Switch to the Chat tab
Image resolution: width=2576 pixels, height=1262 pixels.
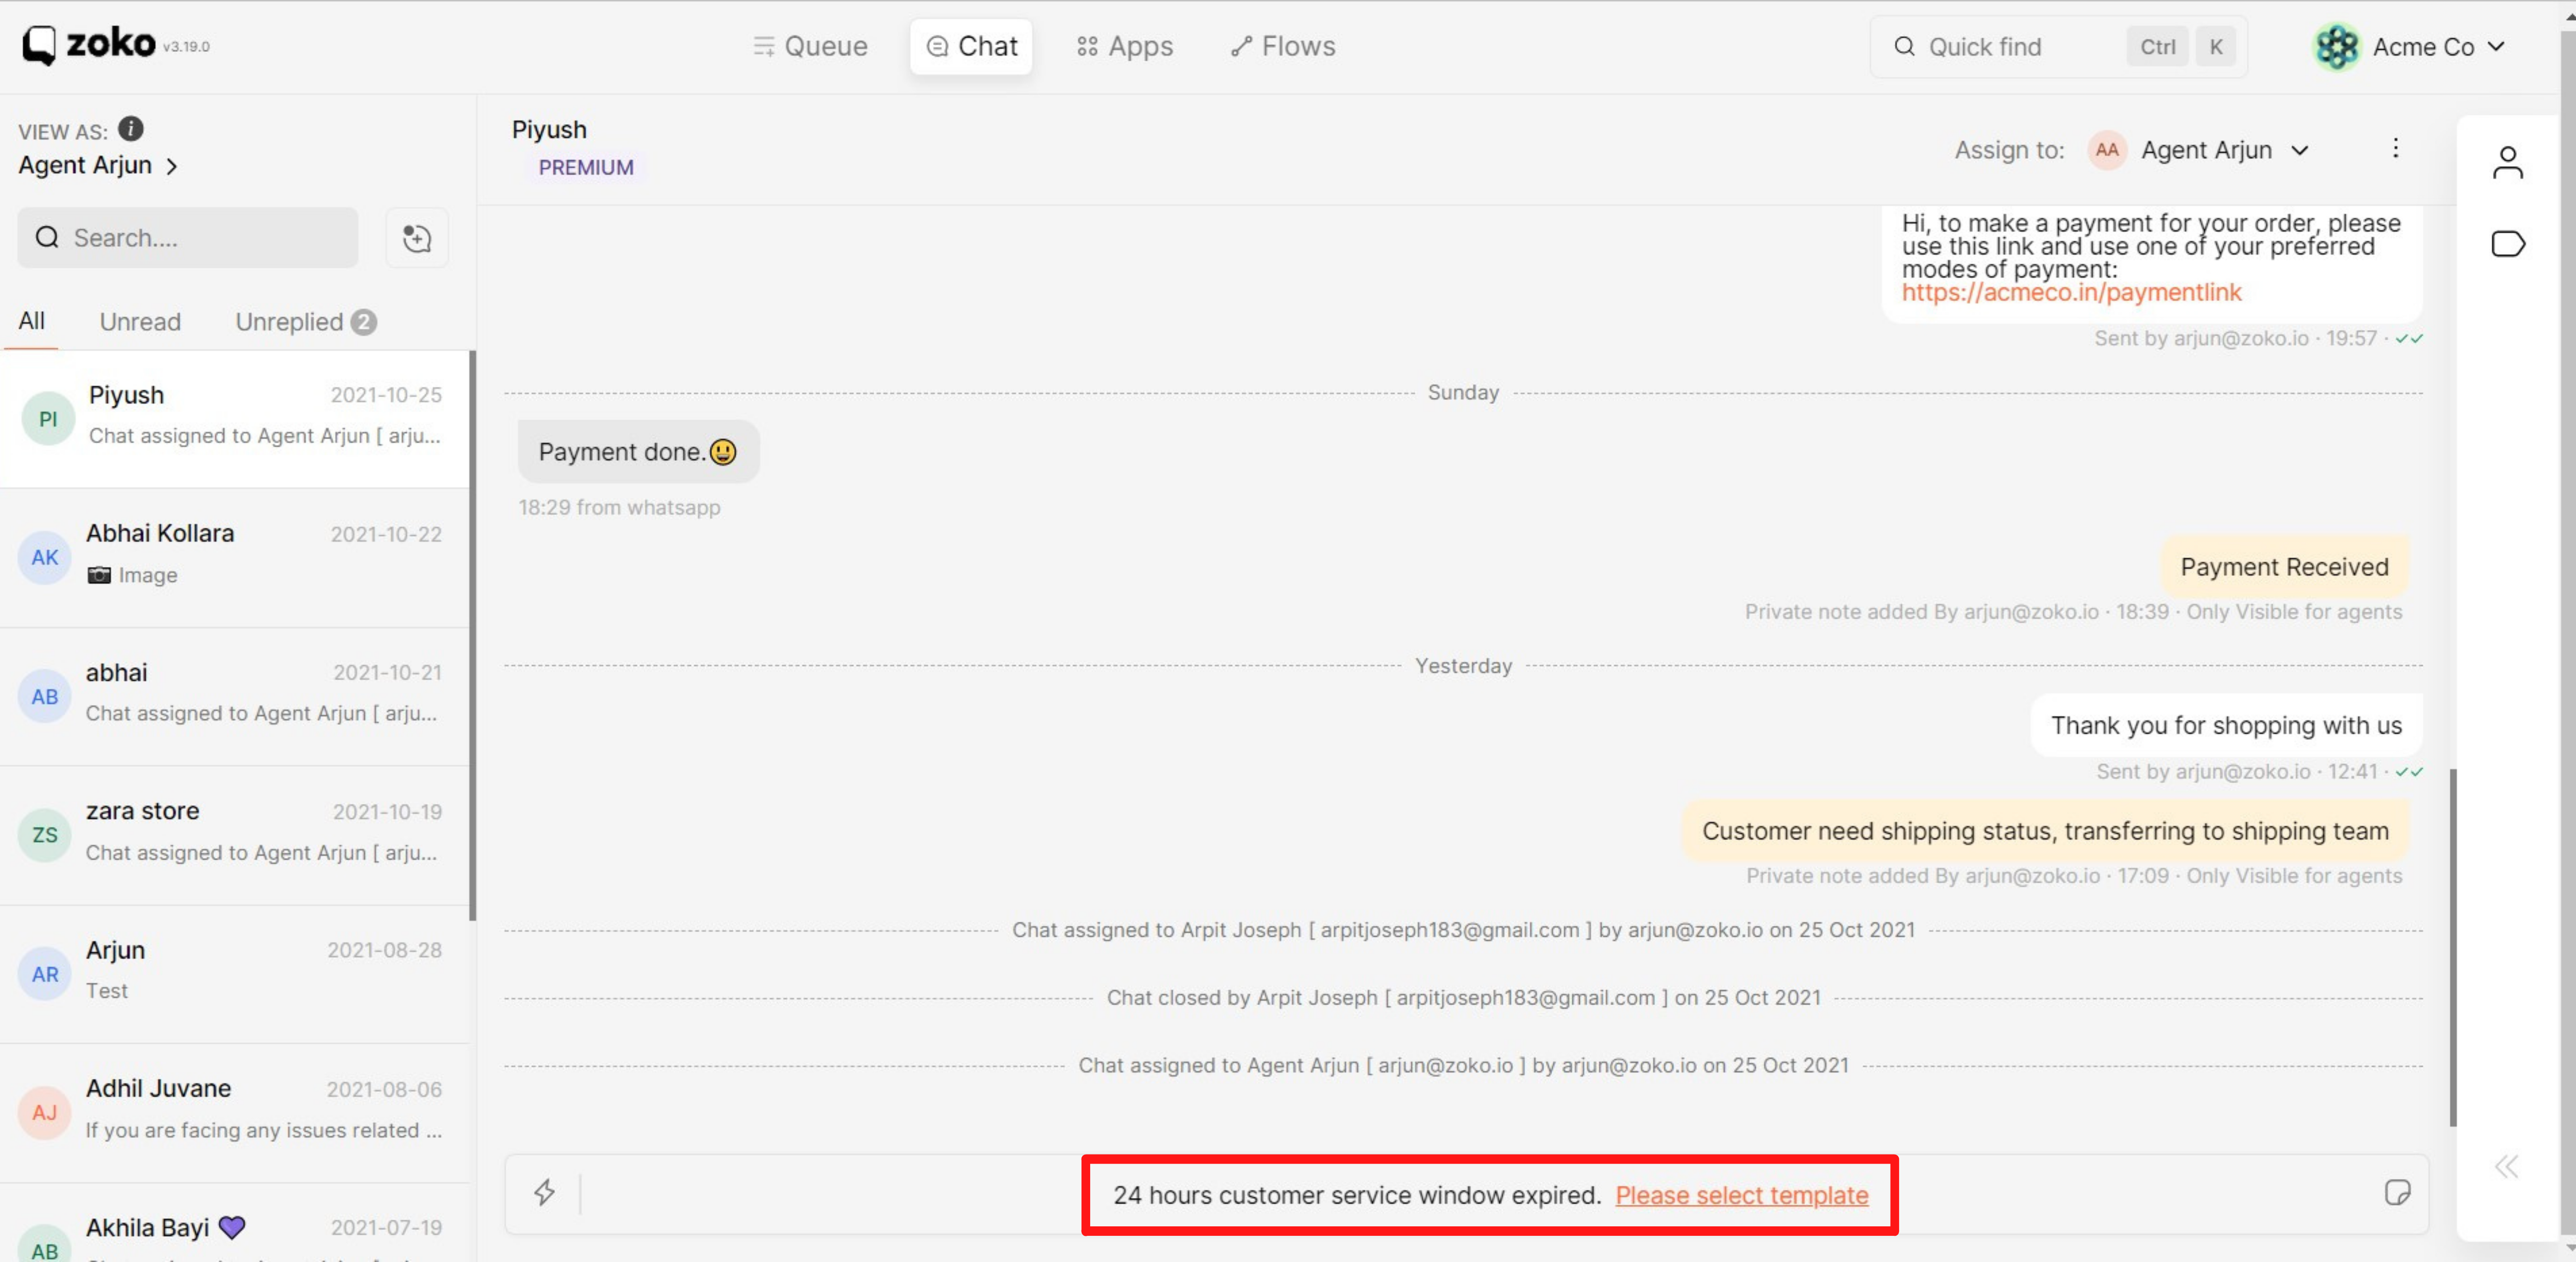pyautogui.click(x=971, y=47)
